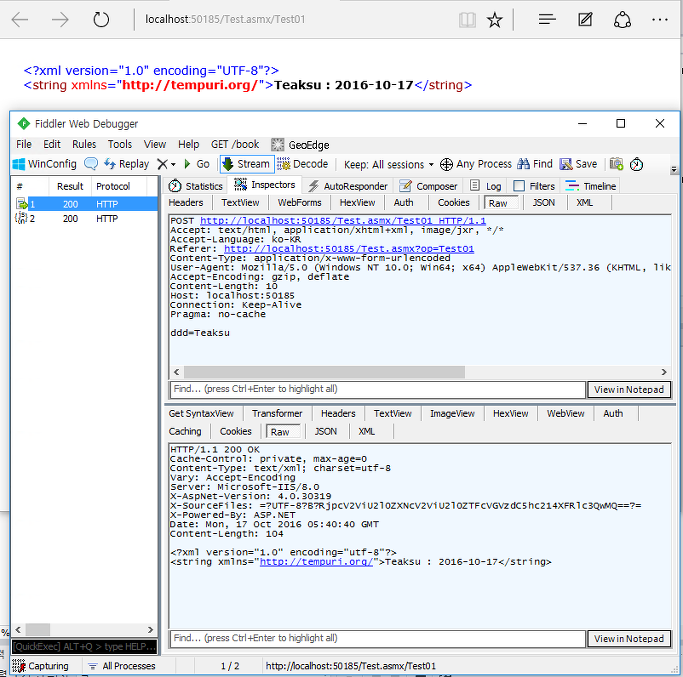Screen dimensions: 683x677
Task: Open the Log tab
Action: (x=486, y=186)
